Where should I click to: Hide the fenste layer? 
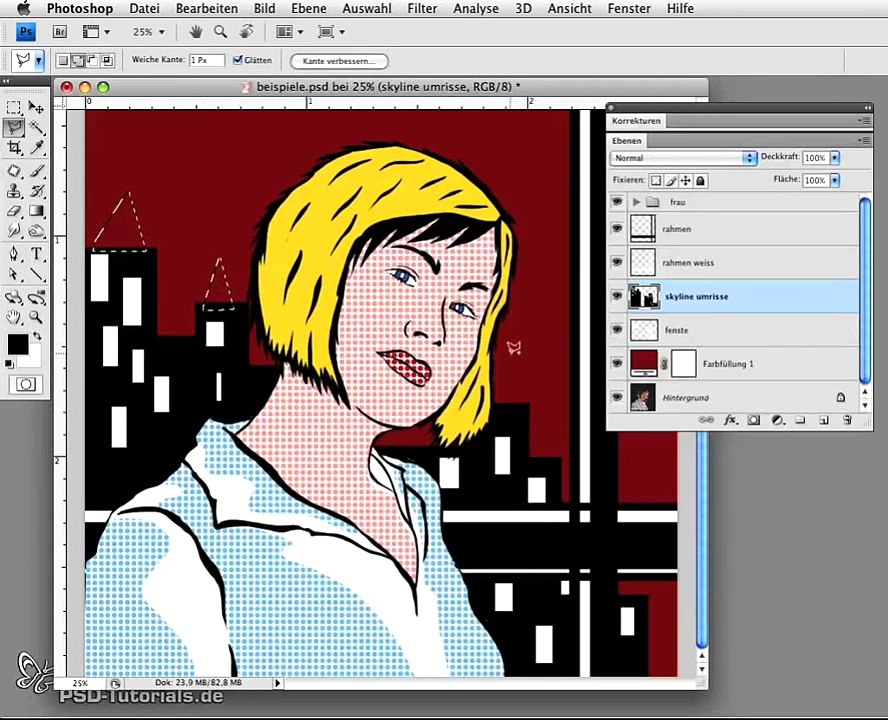[x=617, y=330]
